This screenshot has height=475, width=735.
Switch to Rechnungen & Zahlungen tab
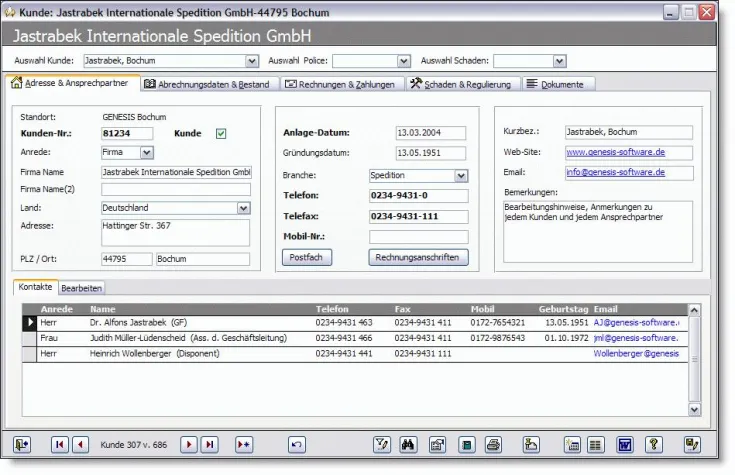coord(340,84)
